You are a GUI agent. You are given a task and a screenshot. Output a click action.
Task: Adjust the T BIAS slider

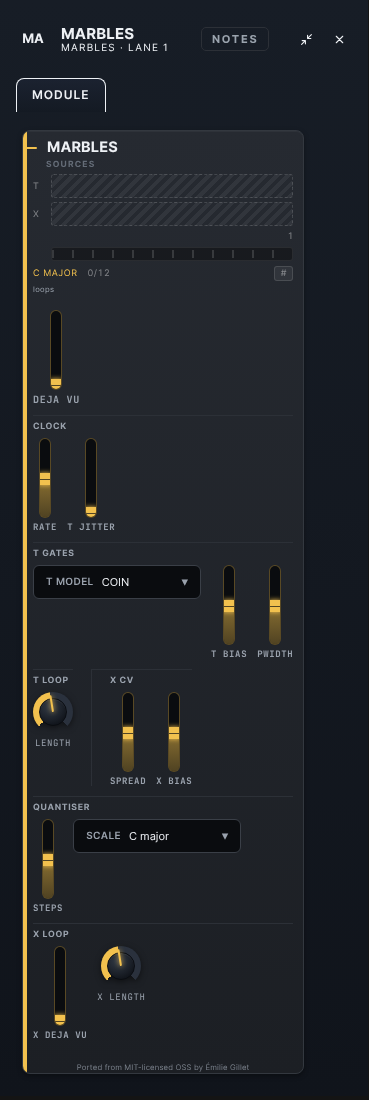tap(229, 605)
